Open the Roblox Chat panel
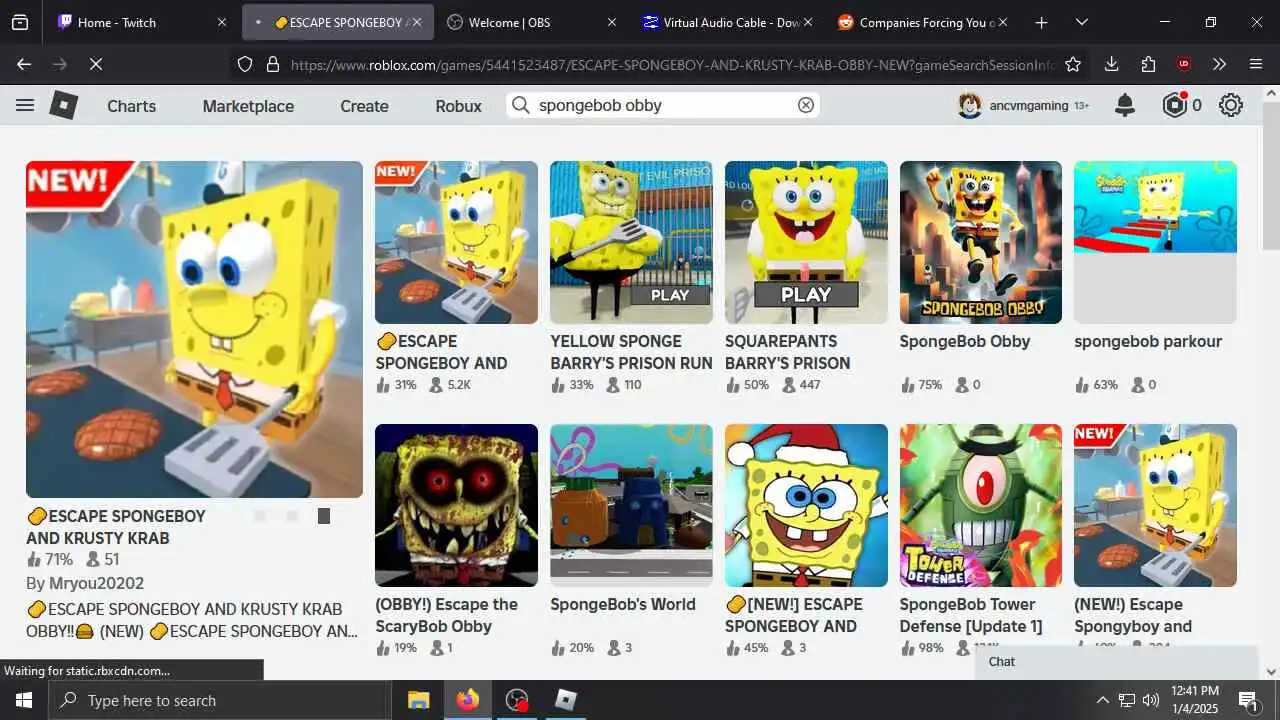Image resolution: width=1280 pixels, height=720 pixels. 1116,662
